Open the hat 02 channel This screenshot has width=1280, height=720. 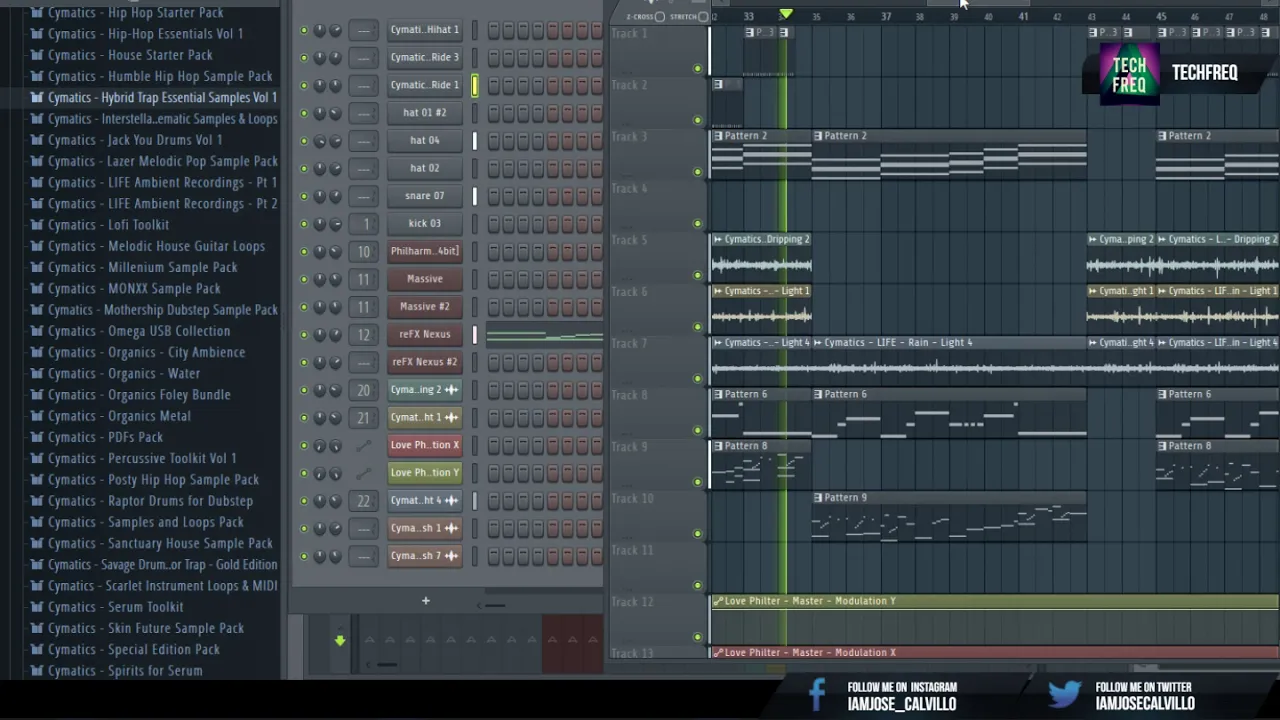point(425,168)
